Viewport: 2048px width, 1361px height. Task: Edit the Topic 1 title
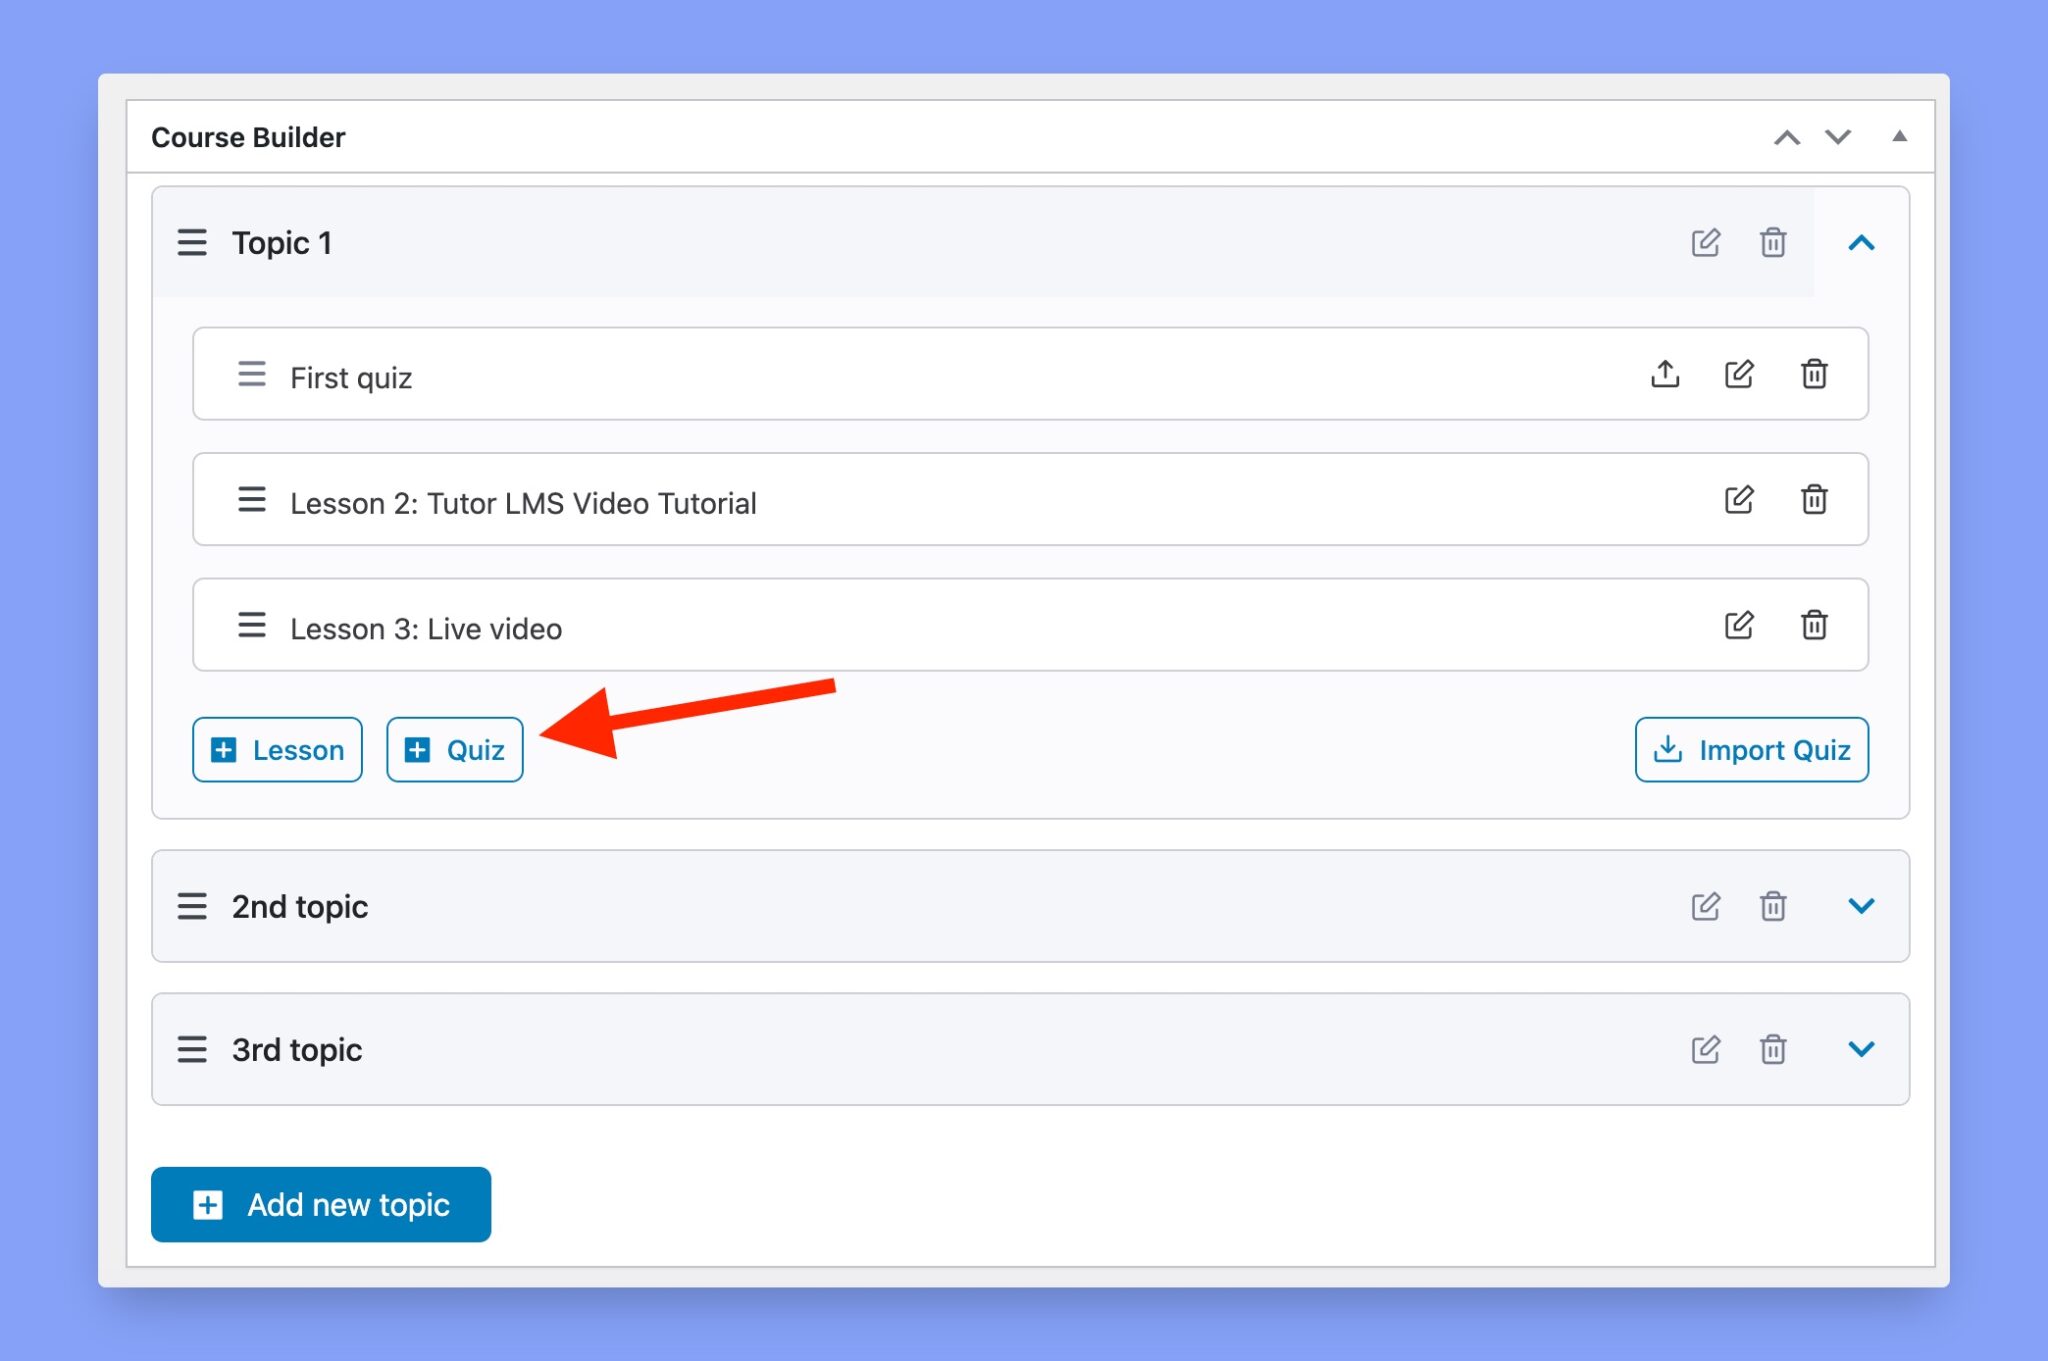pos(1705,243)
